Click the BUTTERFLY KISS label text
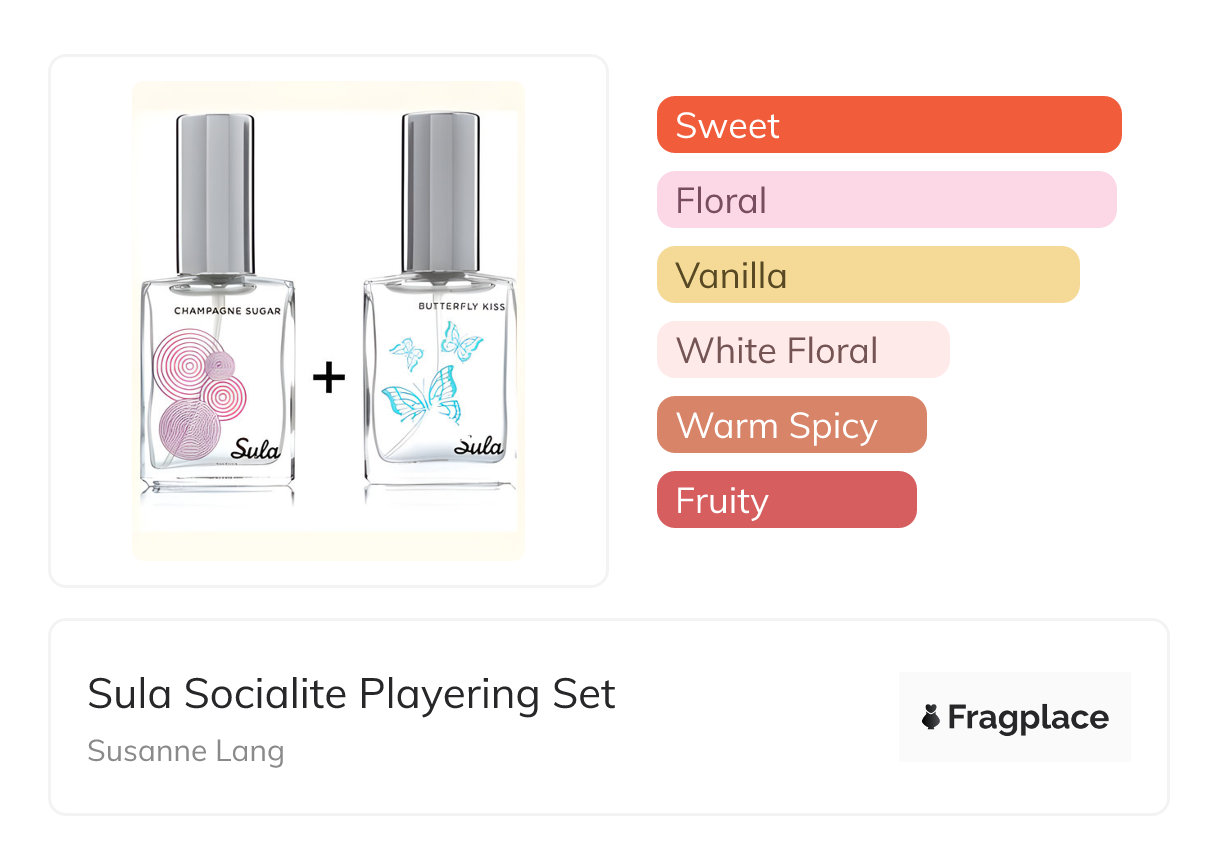 (x=461, y=307)
